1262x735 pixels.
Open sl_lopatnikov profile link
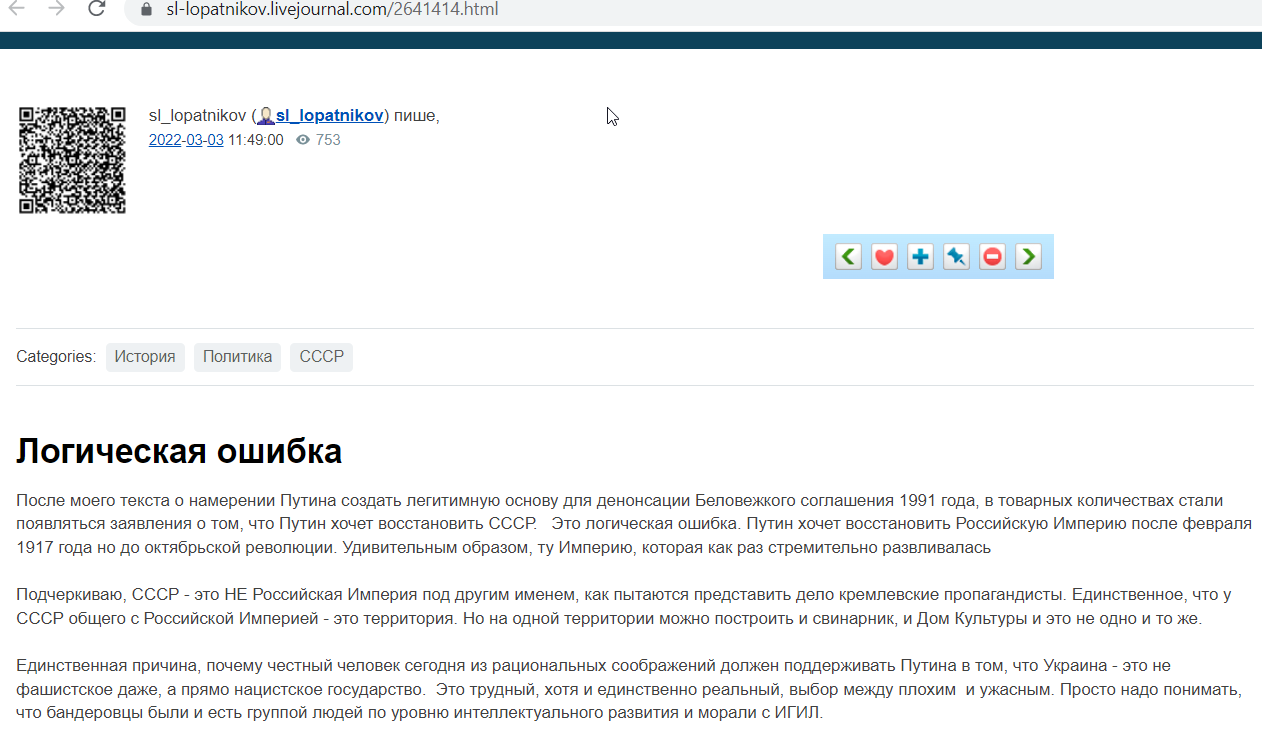pos(329,116)
